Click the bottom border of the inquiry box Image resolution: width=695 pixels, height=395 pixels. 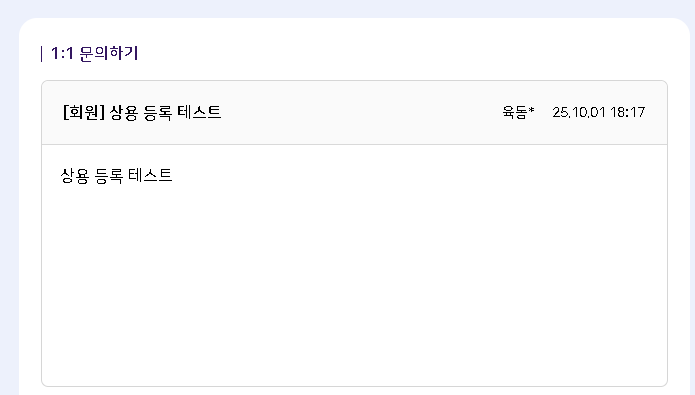coord(355,386)
